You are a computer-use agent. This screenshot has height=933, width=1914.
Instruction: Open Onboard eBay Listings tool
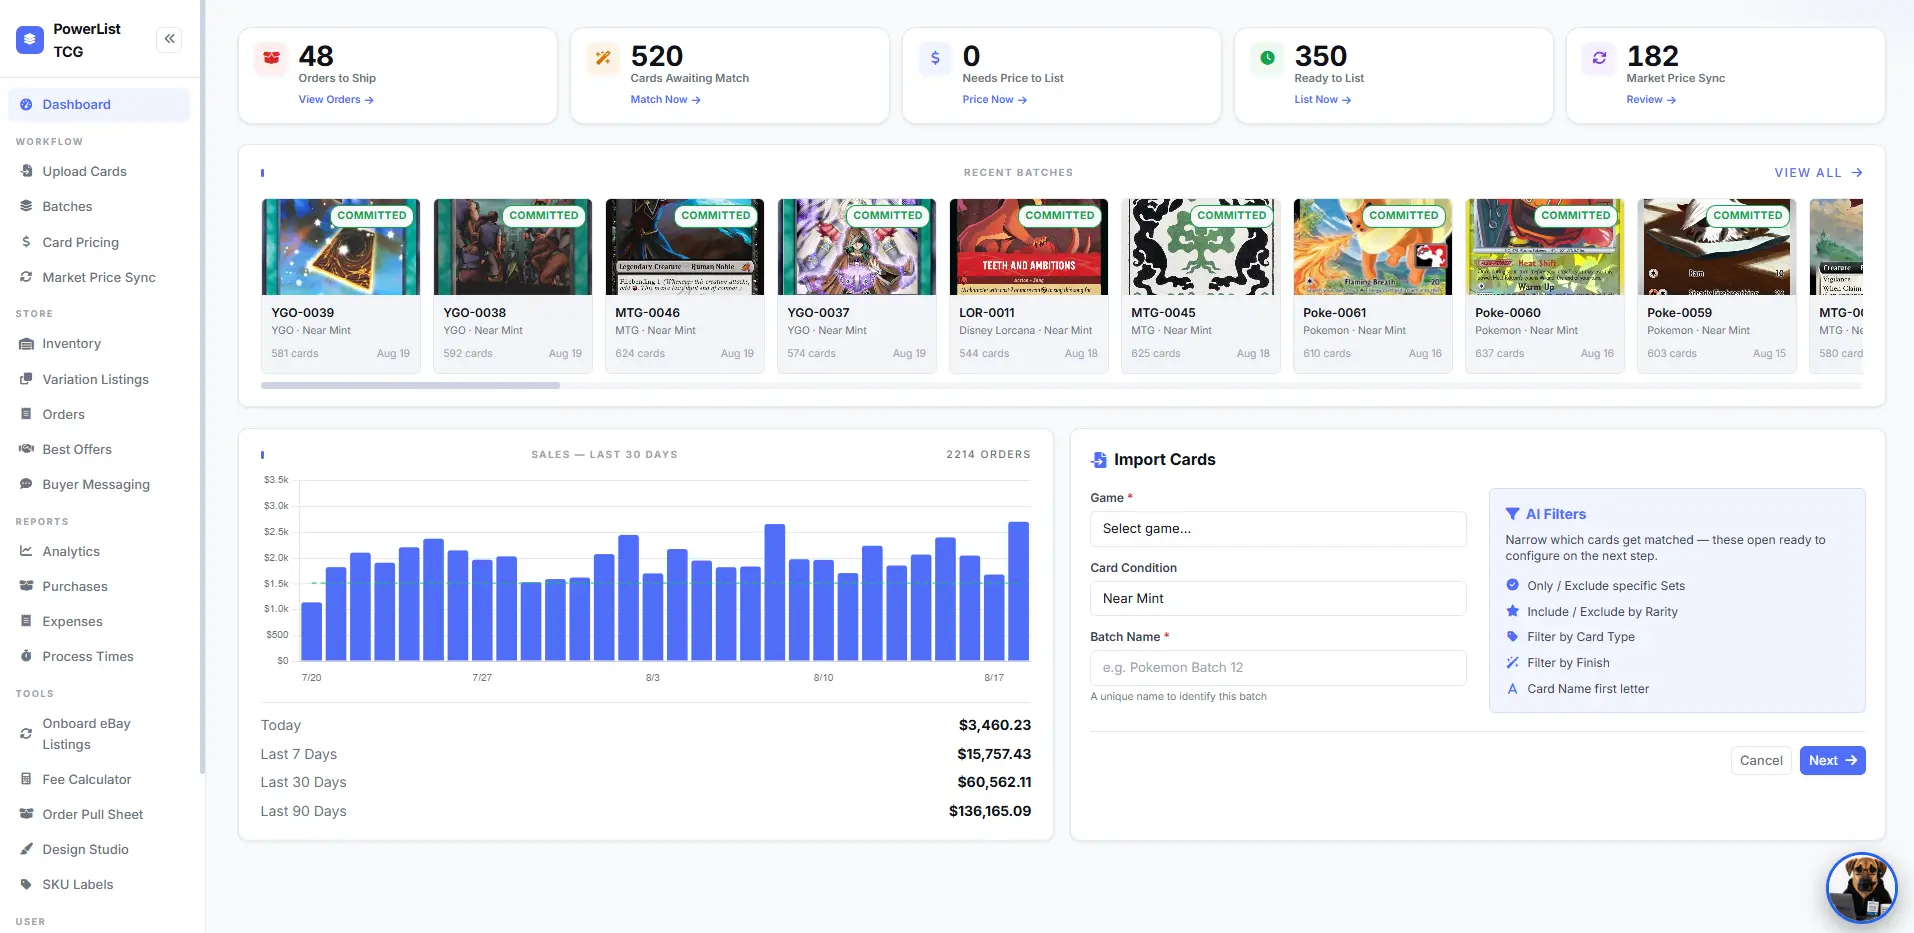(99, 734)
